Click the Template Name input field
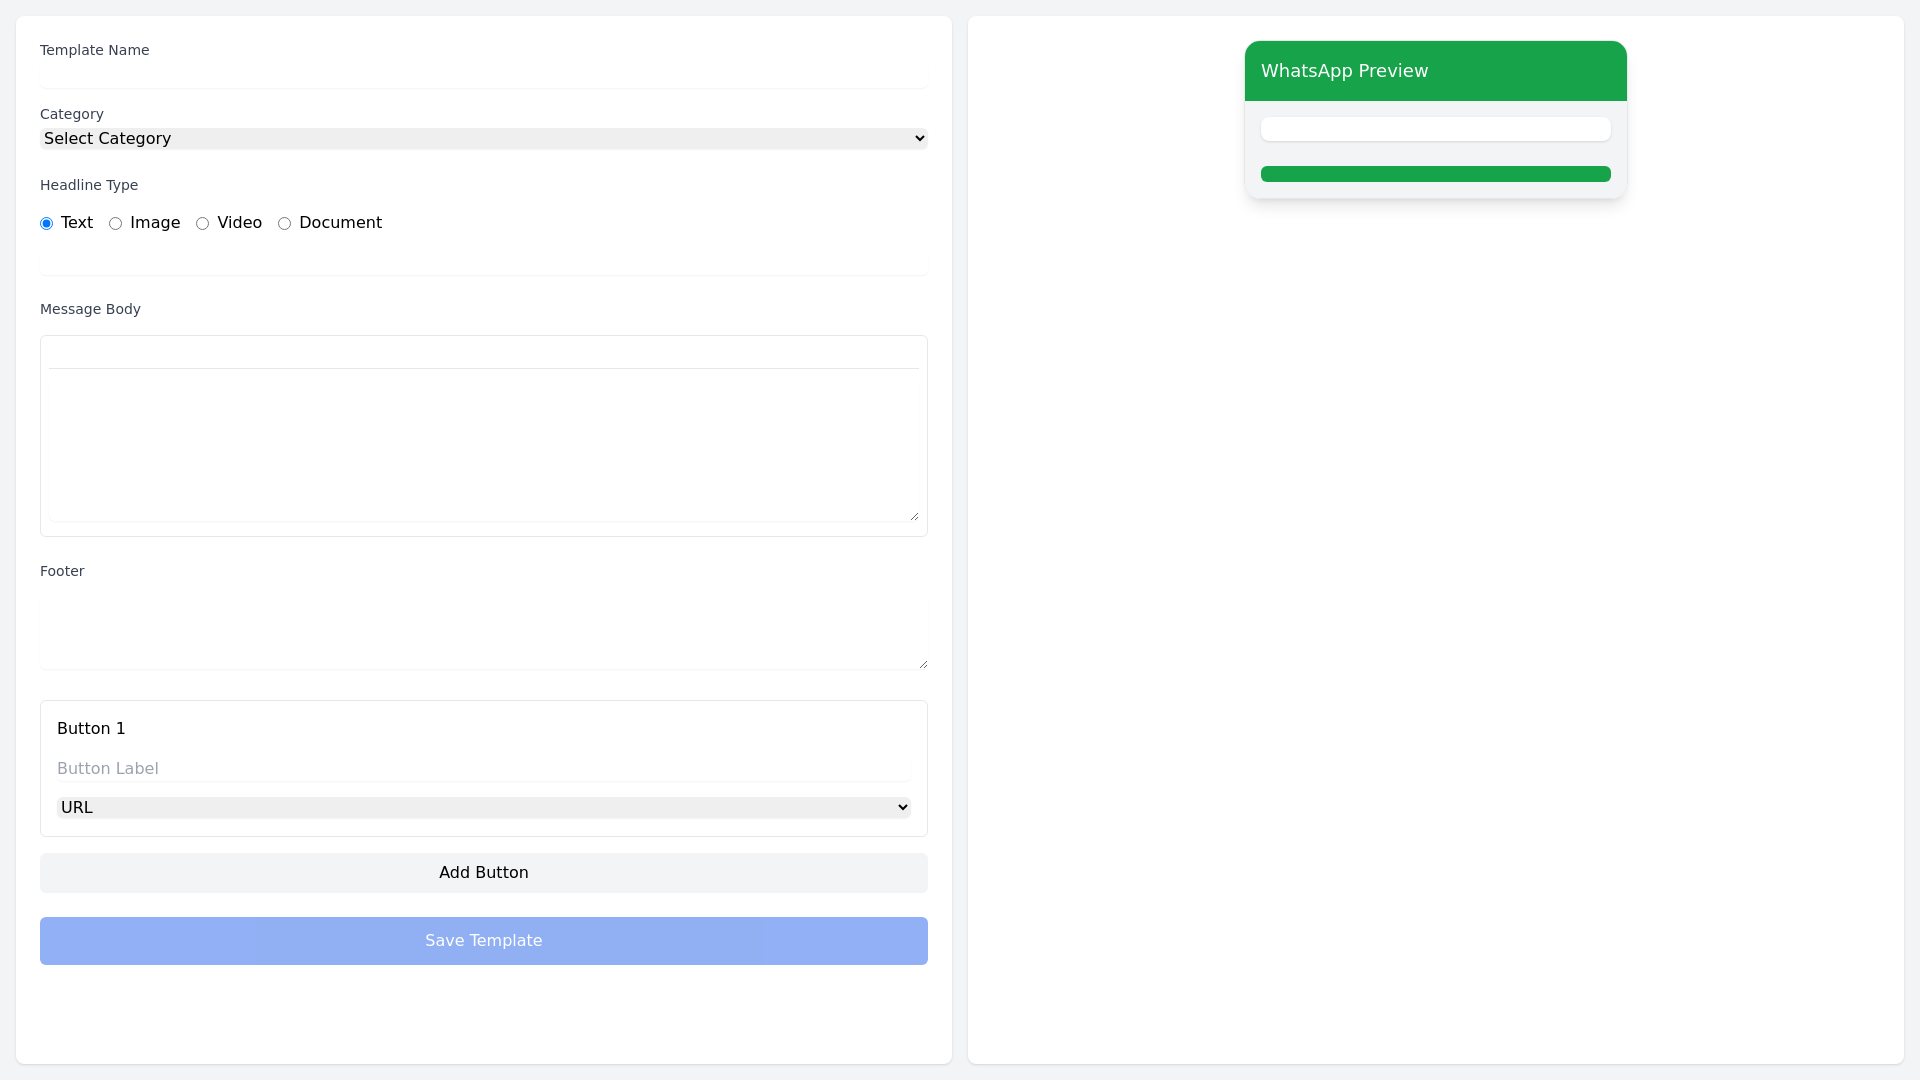This screenshot has width=1920, height=1080. (x=483, y=75)
